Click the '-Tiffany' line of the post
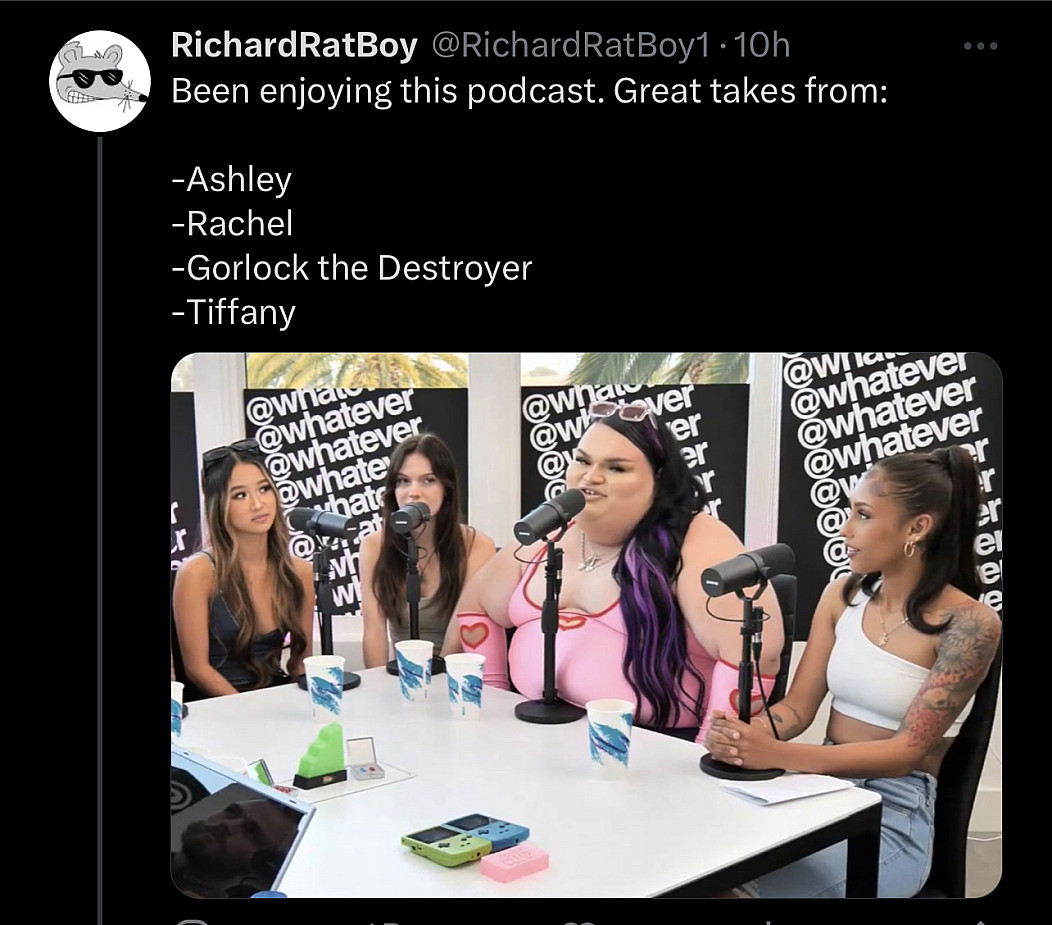 click(233, 313)
